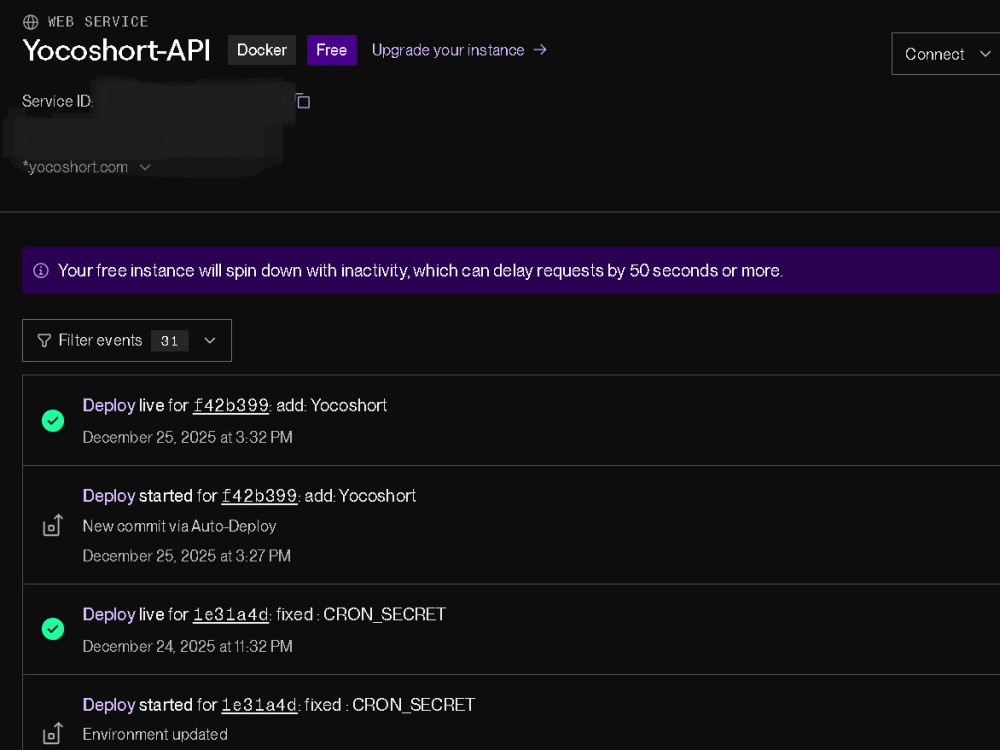
Task: Open the Connect dropdown
Action: point(946,54)
